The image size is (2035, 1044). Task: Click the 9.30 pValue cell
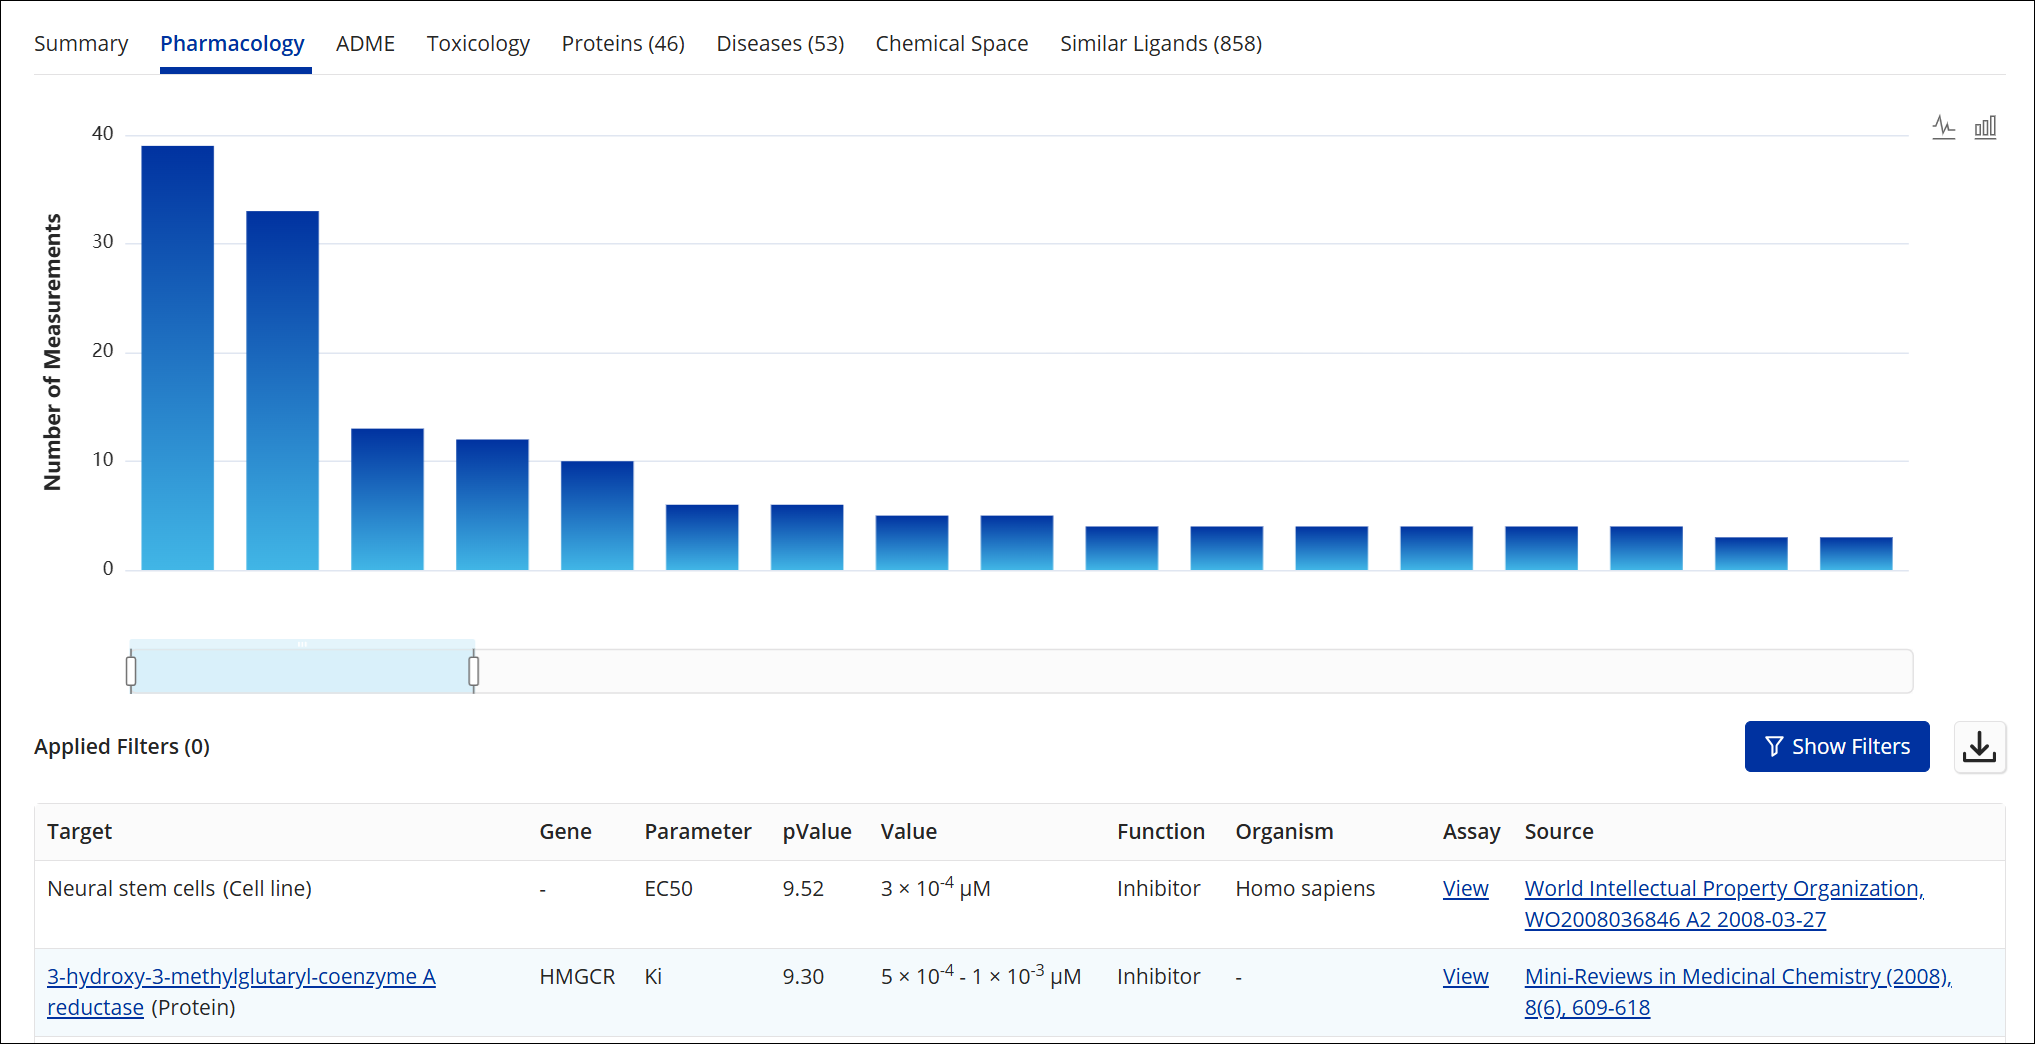803,977
